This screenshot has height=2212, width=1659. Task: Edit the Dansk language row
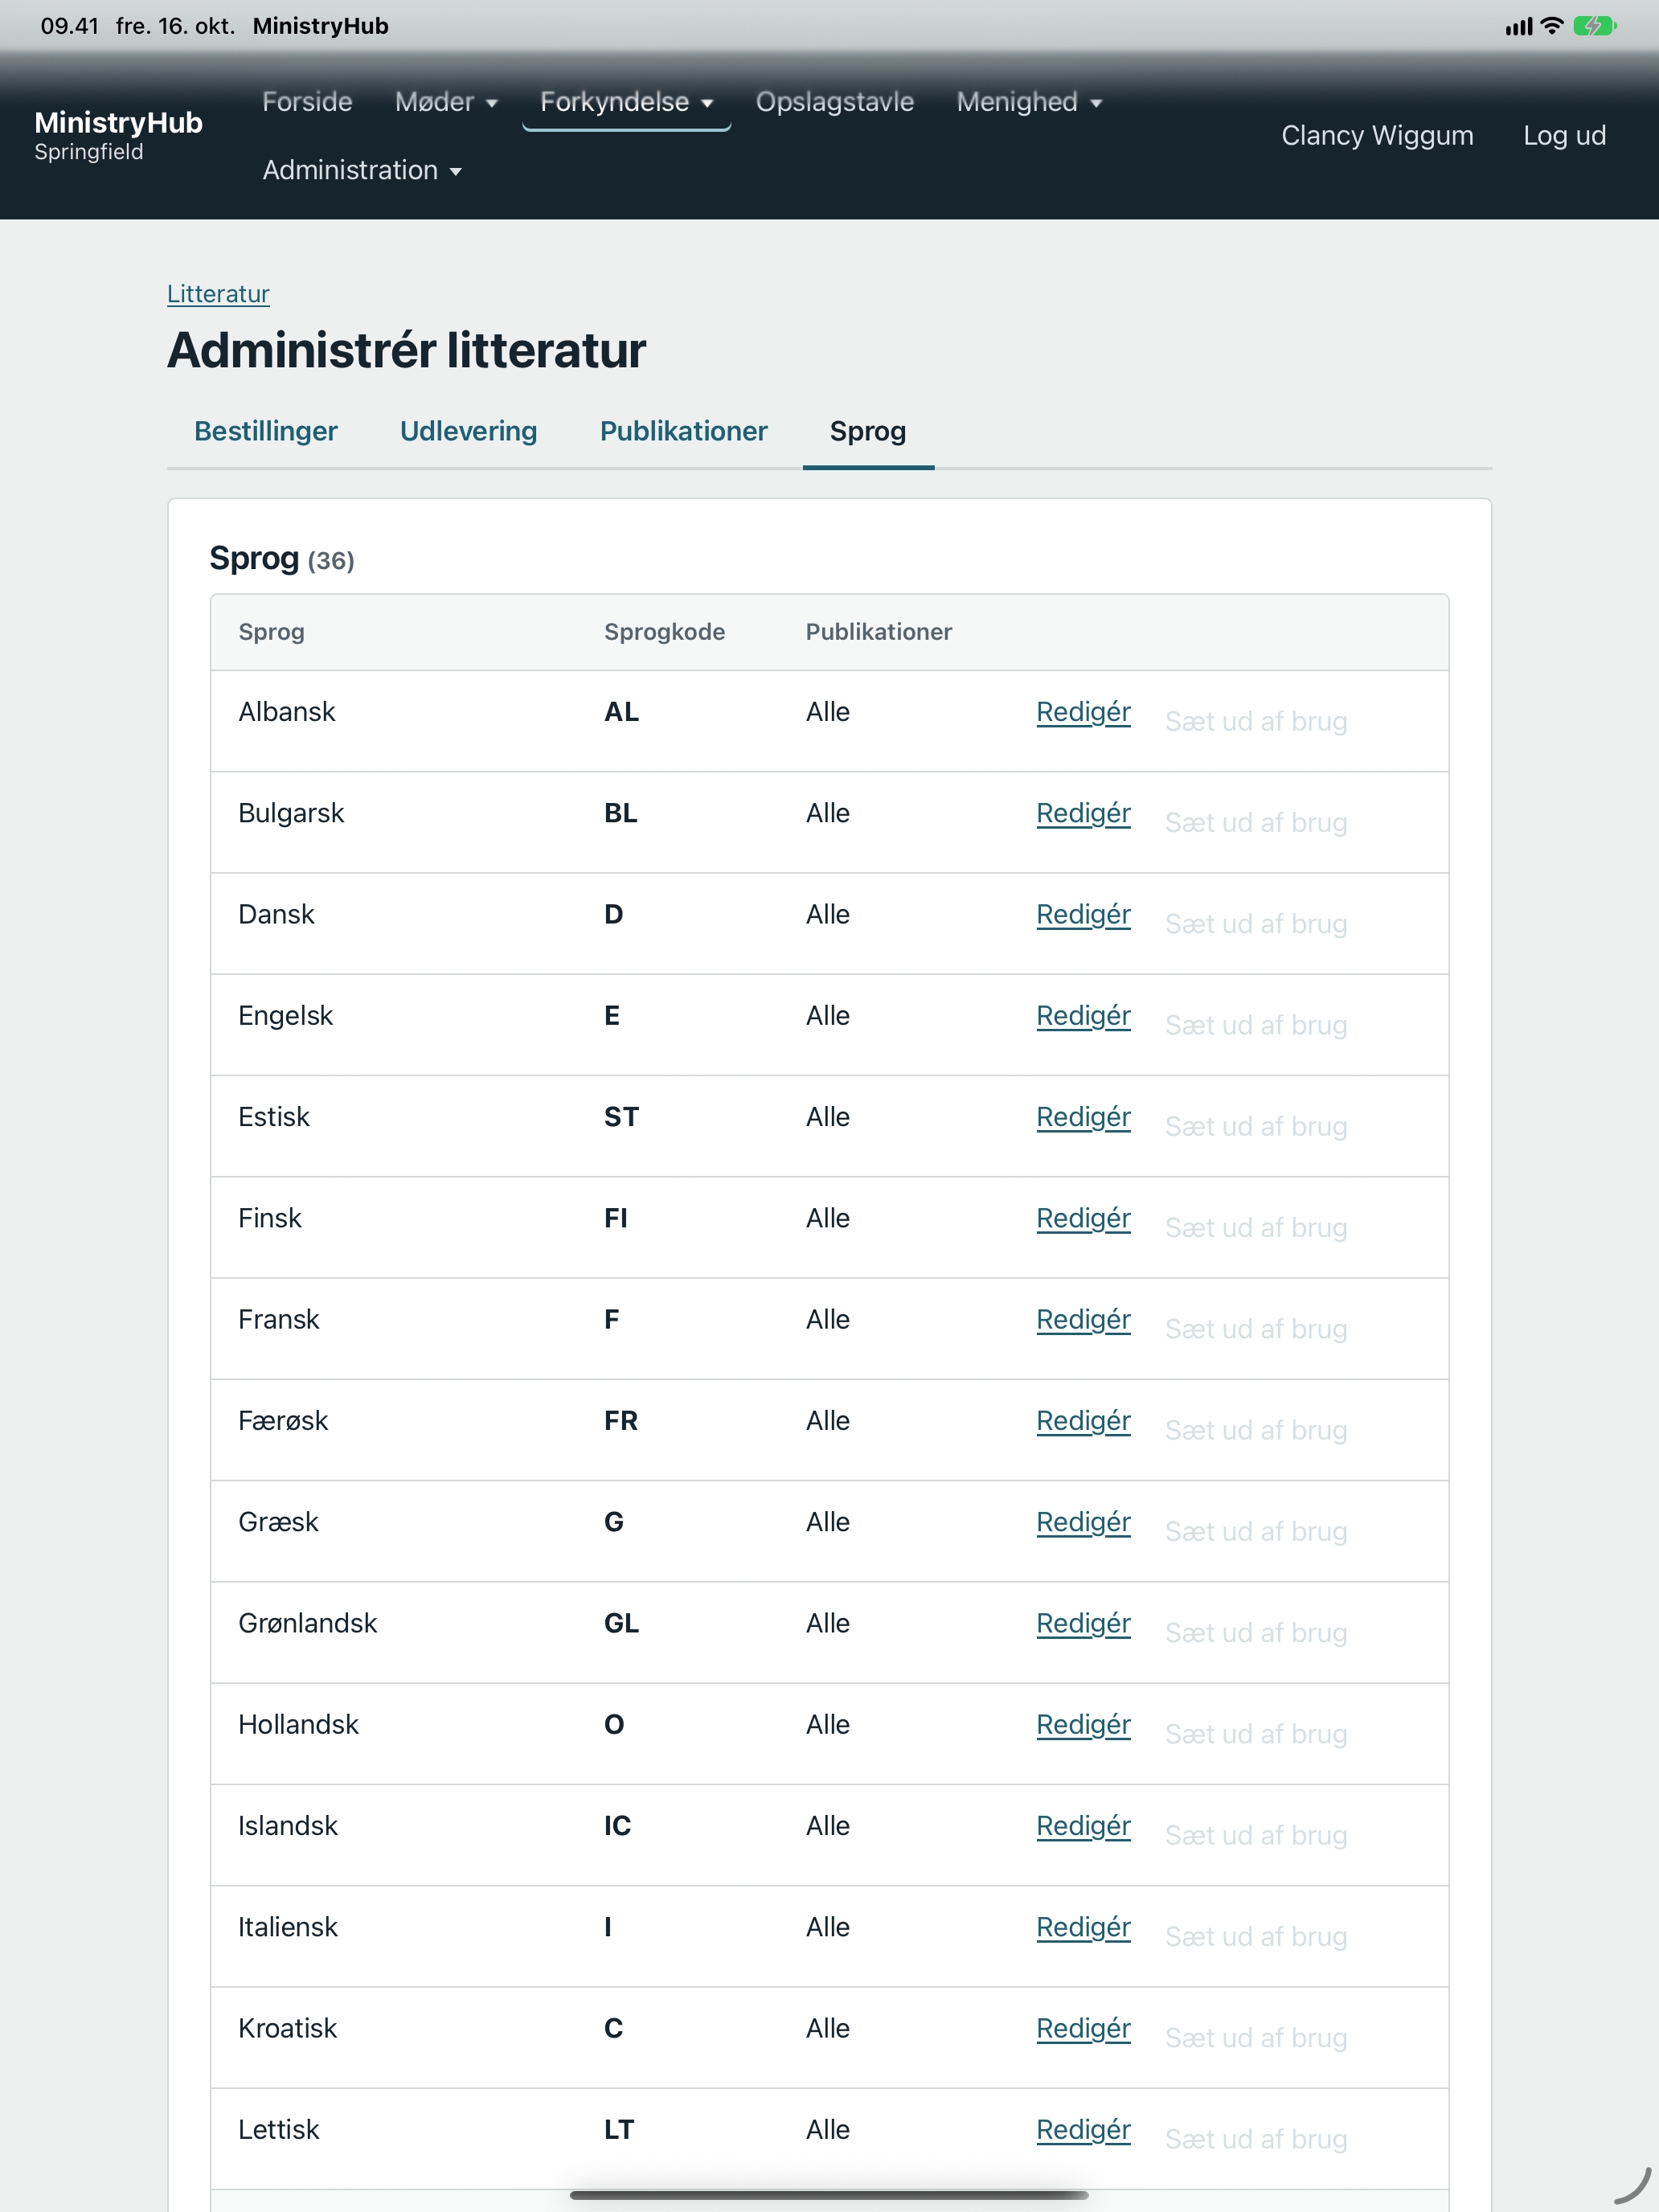1083,914
